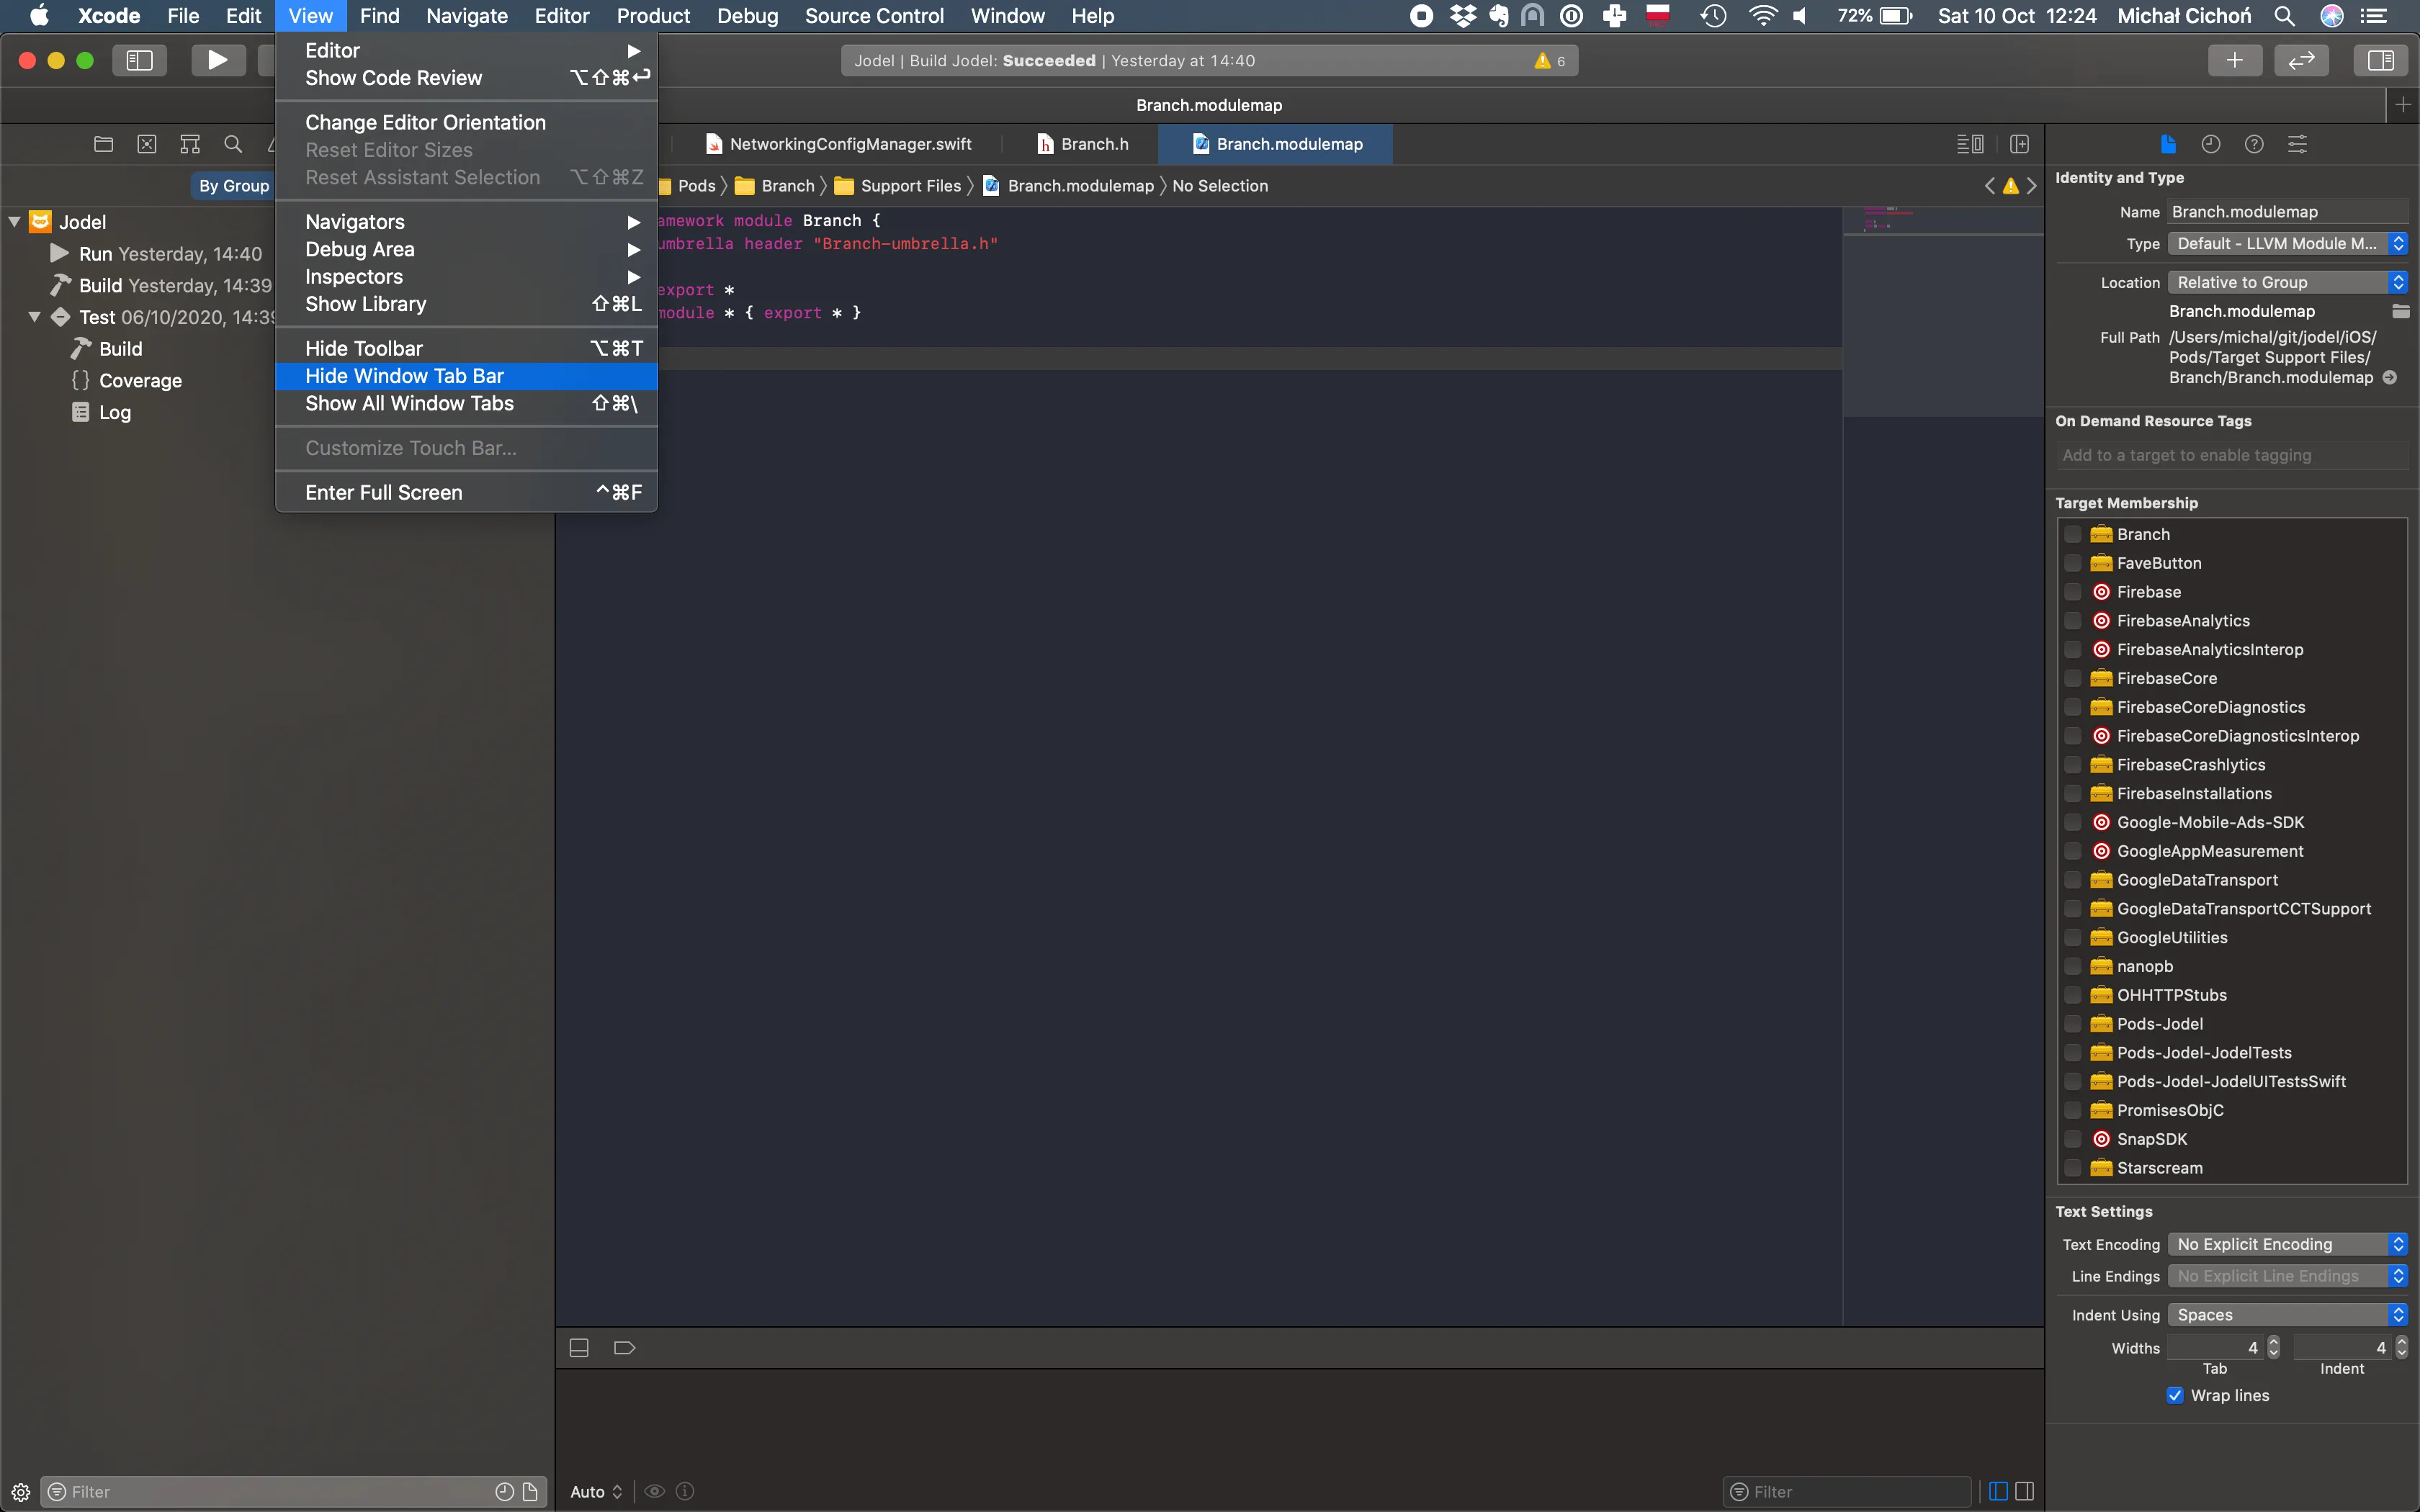Select Enter Full Screen menu item
Viewport: 2420px width, 1512px height.
tap(466, 492)
